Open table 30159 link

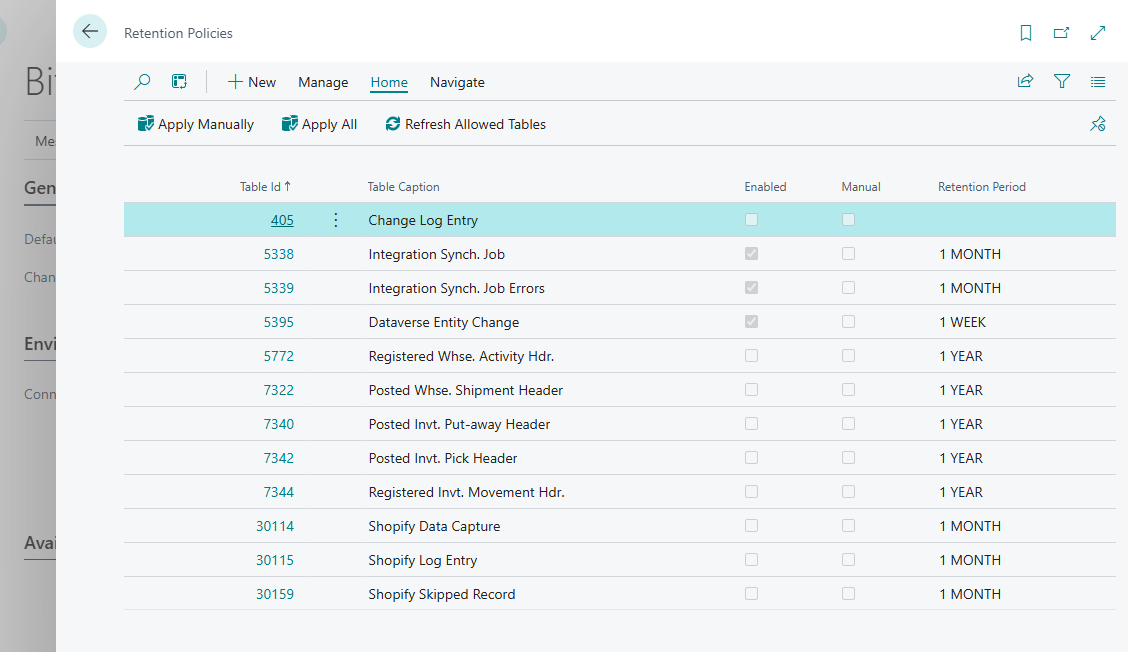point(275,594)
